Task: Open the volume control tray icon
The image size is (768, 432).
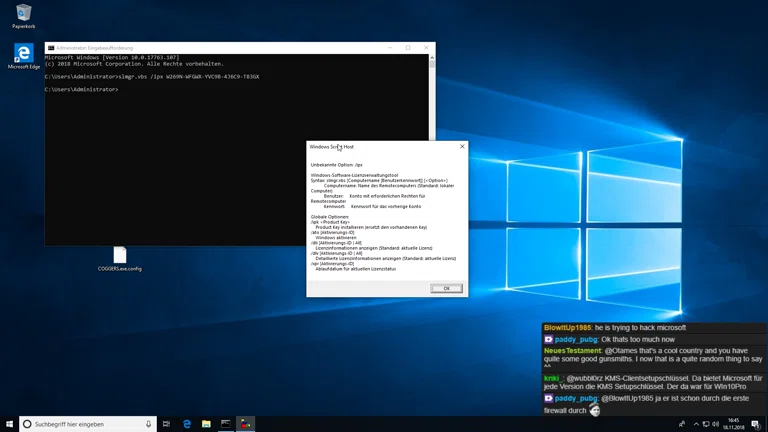Action: 716,424
